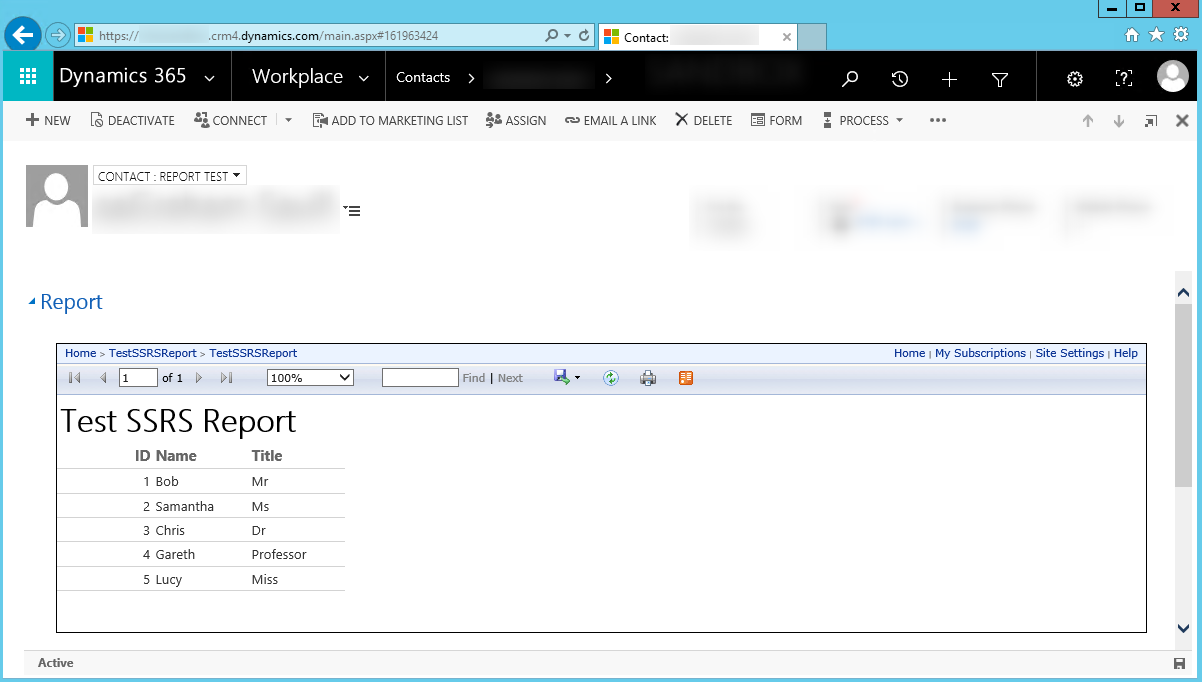Click the orange data feed export icon

[685, 378]
